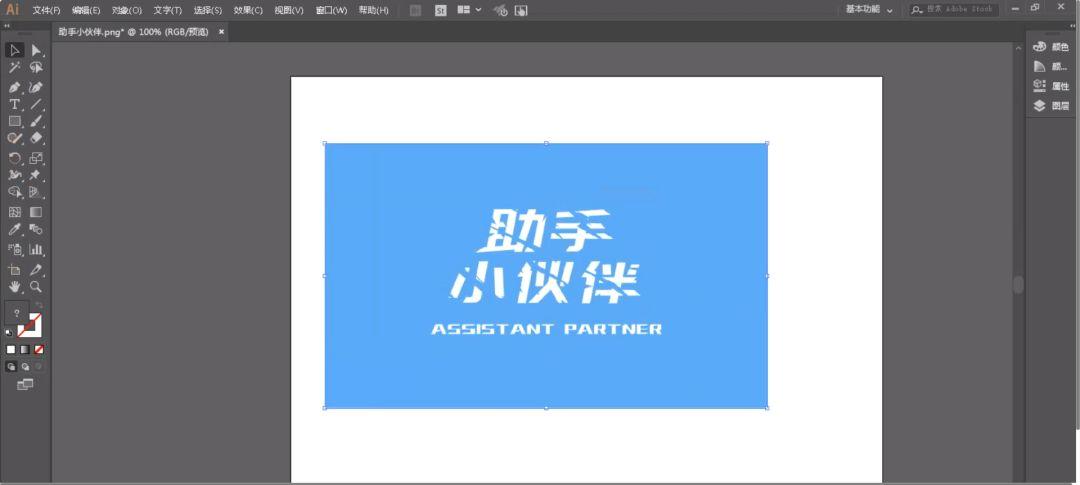Screen dimensions: 1080x485
Task: Select the Gradient tool
Action: click(37, 212)
